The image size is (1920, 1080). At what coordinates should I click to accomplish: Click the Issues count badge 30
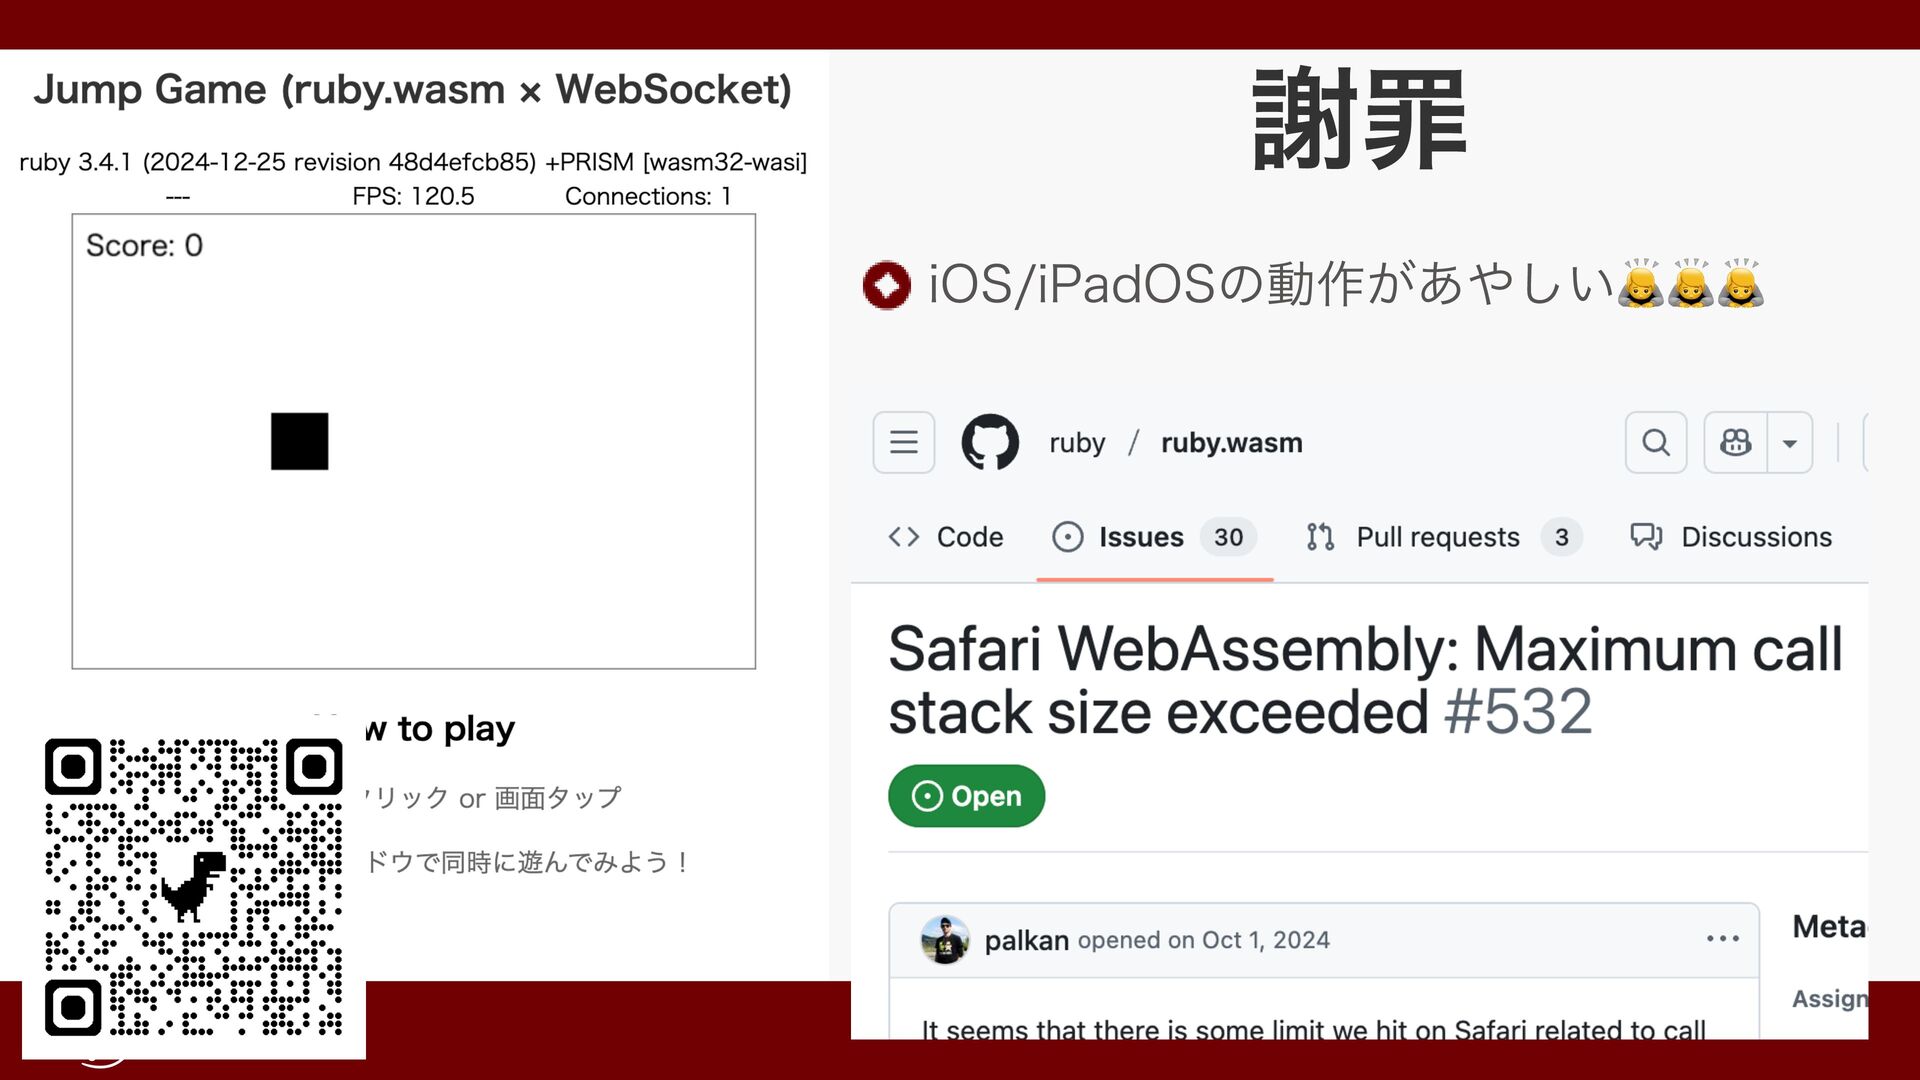[1228, 537]
